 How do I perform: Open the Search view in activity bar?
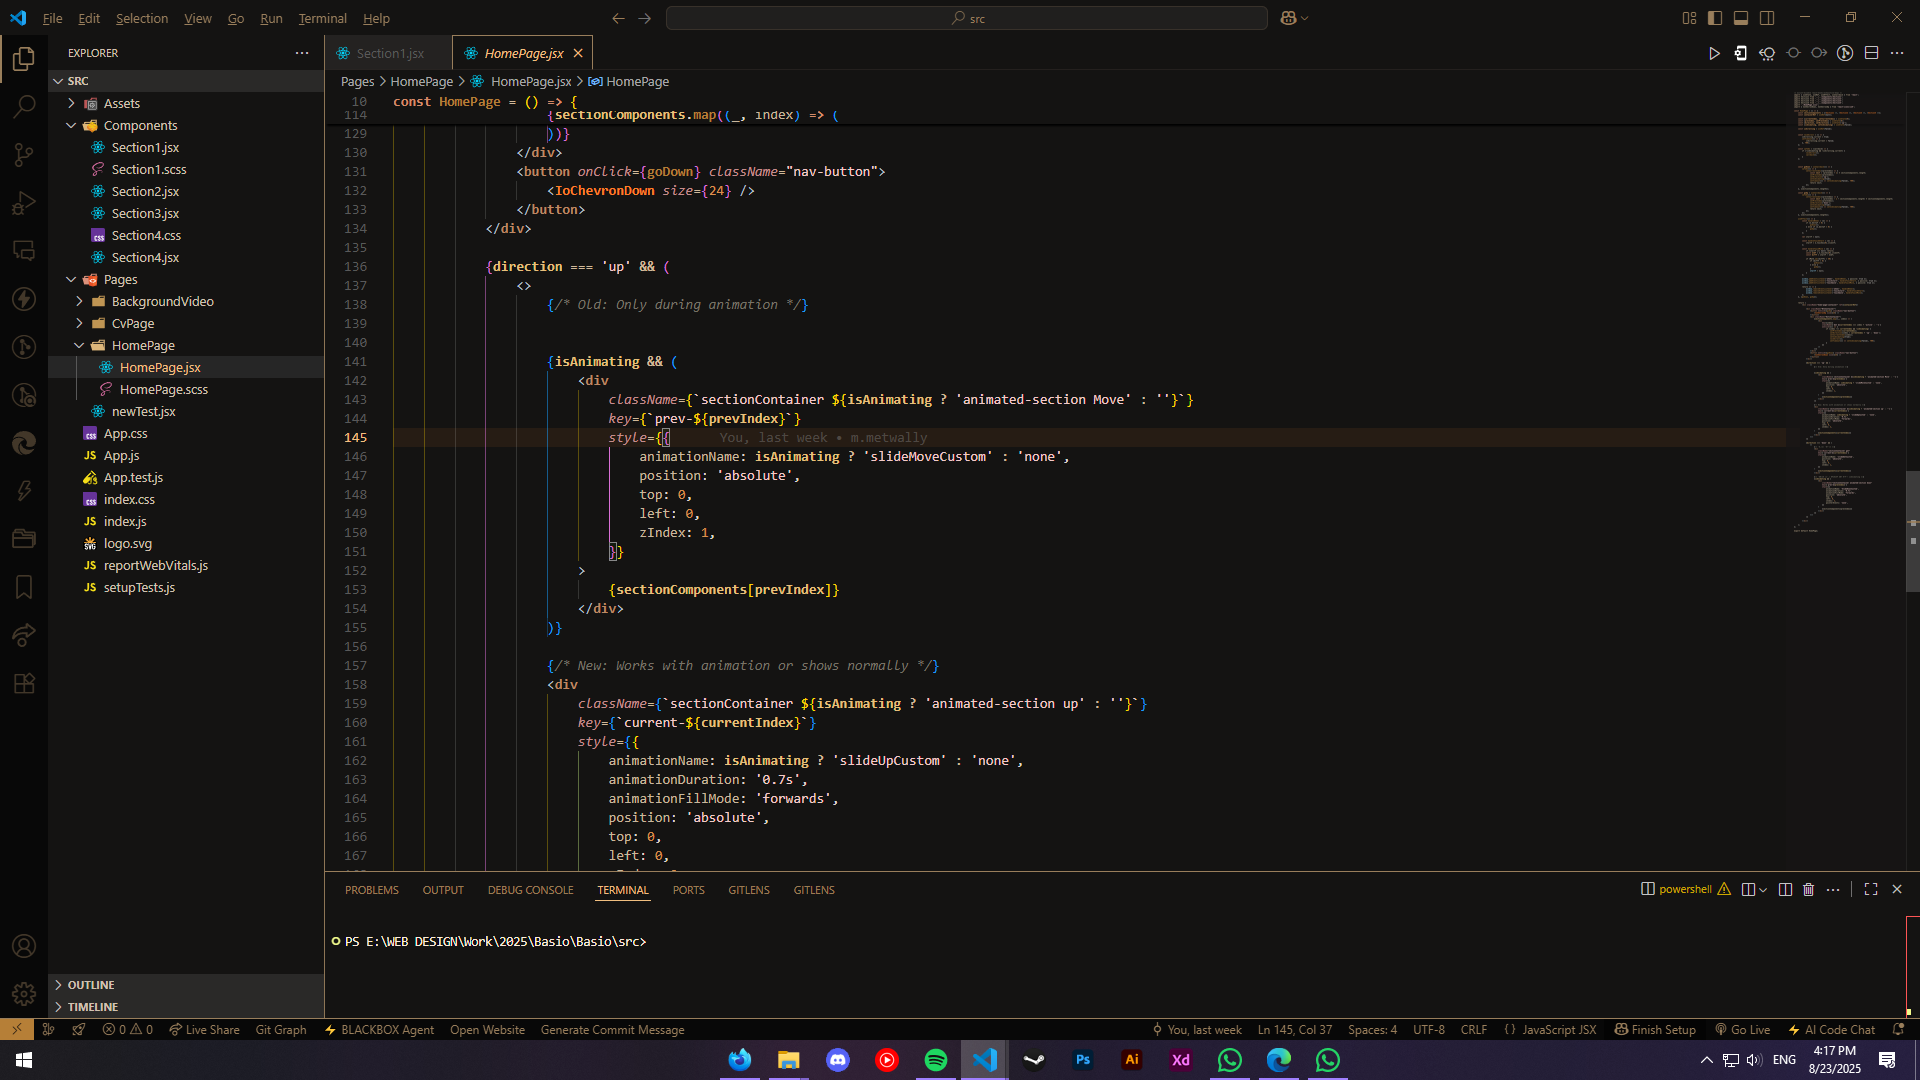[x=24, y=106]
